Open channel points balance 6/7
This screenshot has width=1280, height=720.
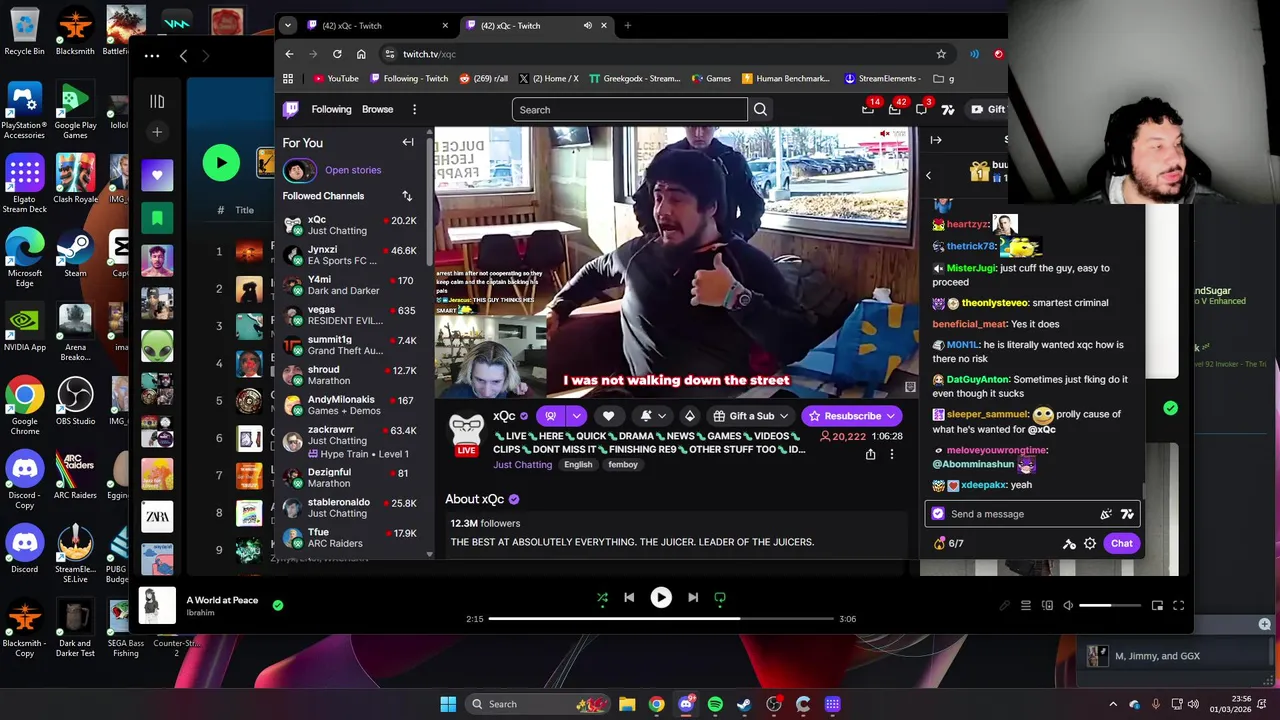(948, 544)
